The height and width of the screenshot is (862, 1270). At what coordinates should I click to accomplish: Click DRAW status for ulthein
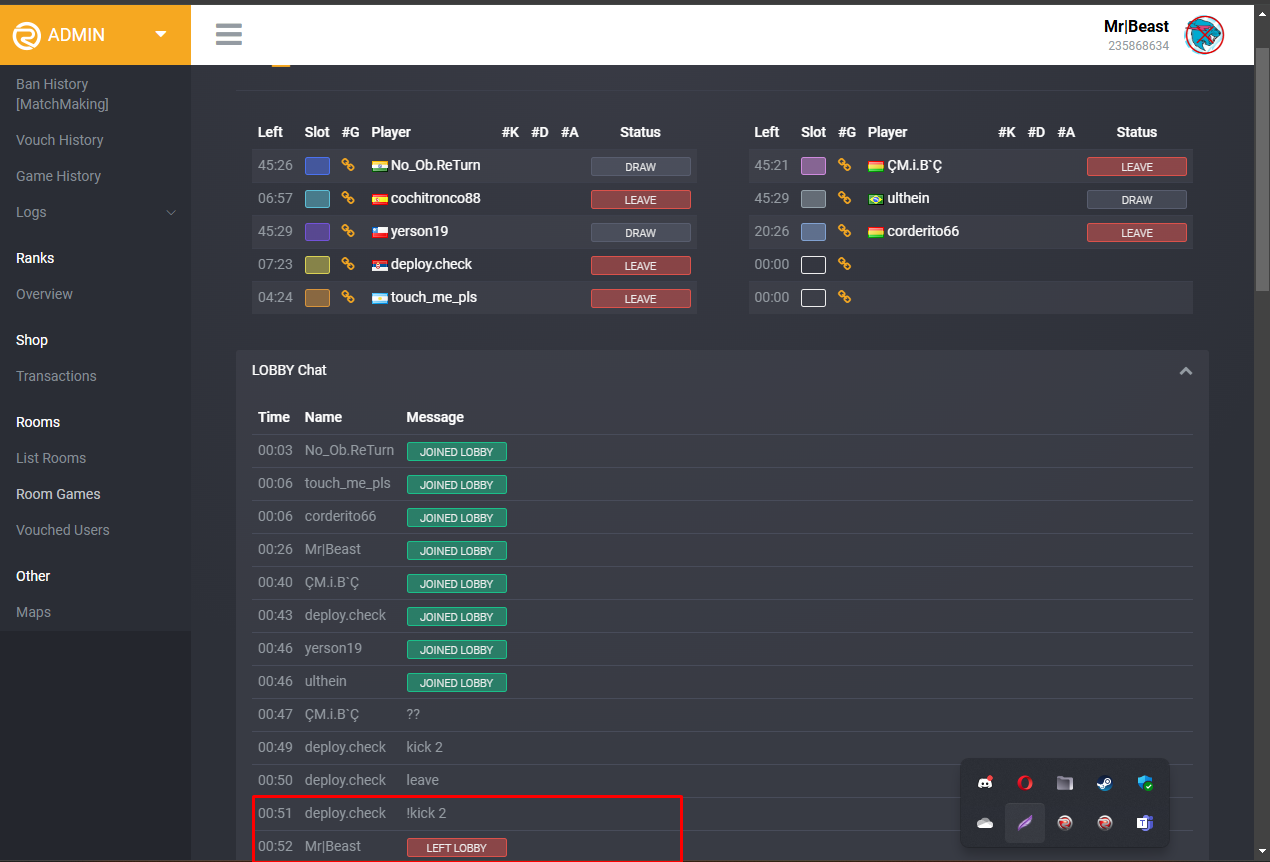tap(1136, 200)
